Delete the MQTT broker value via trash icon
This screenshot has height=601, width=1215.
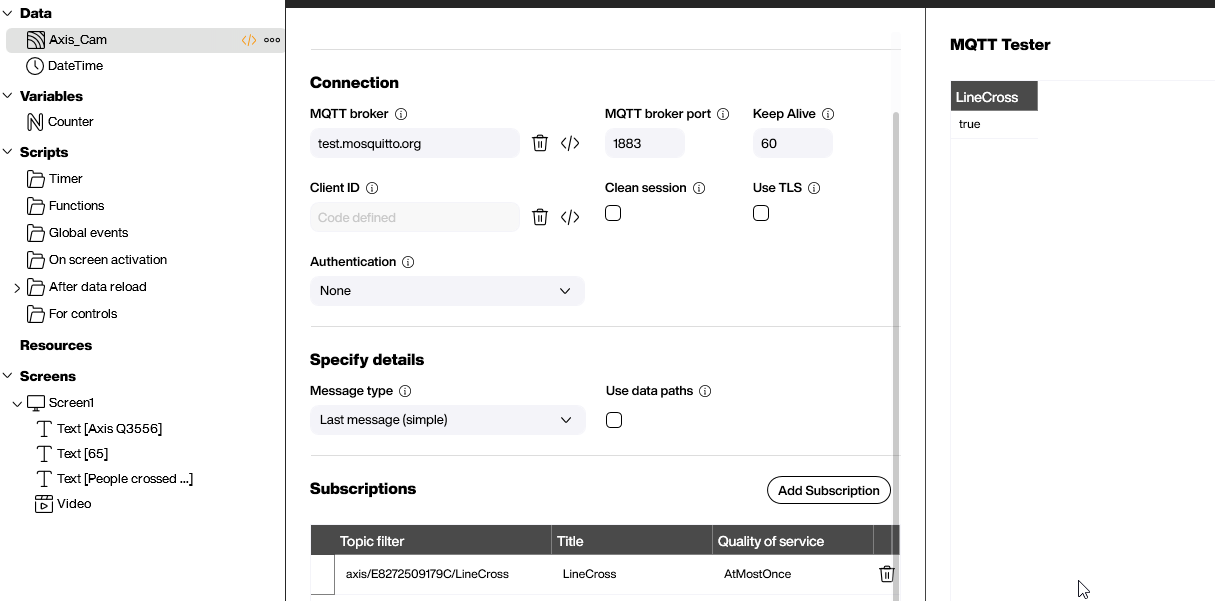coord(540,143)
